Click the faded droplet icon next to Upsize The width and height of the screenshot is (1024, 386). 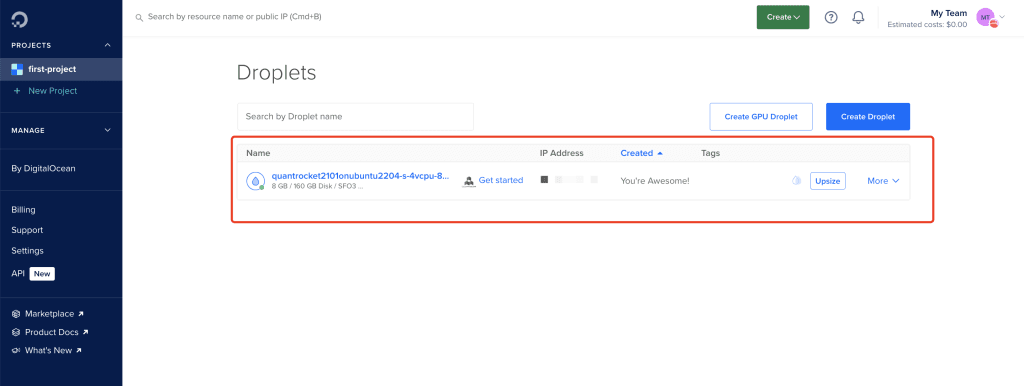[796, 181]
